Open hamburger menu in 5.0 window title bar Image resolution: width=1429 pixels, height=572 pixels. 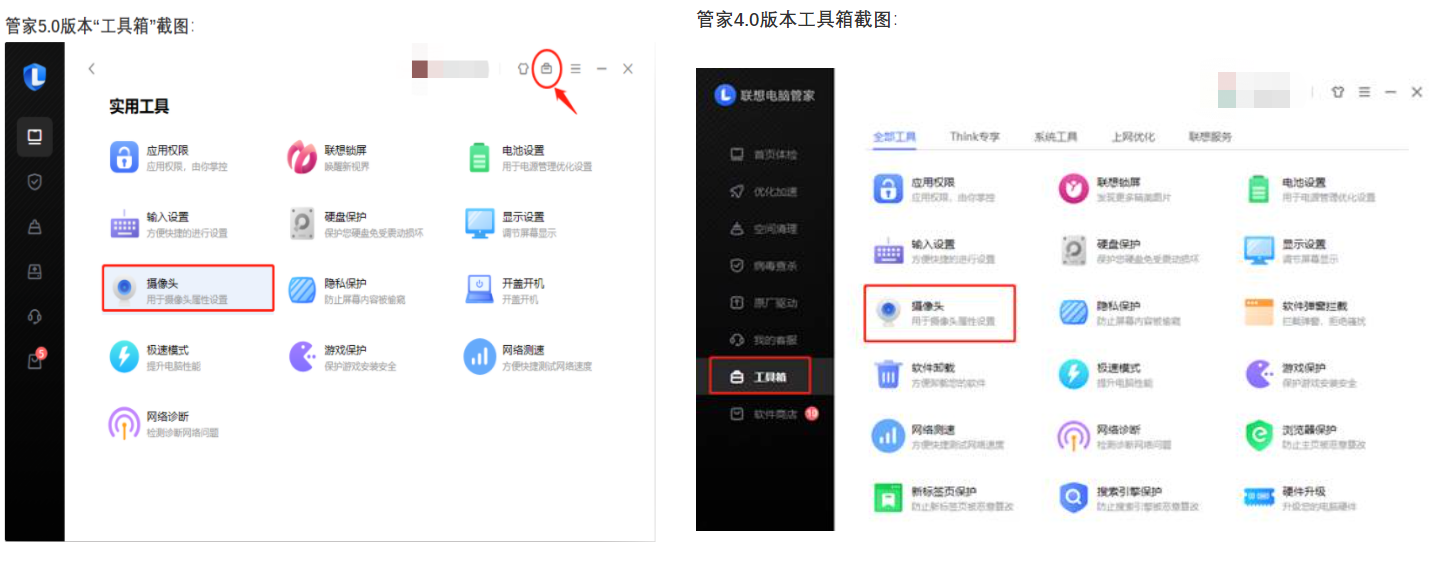pyautogui.click(x=575, y=69)
